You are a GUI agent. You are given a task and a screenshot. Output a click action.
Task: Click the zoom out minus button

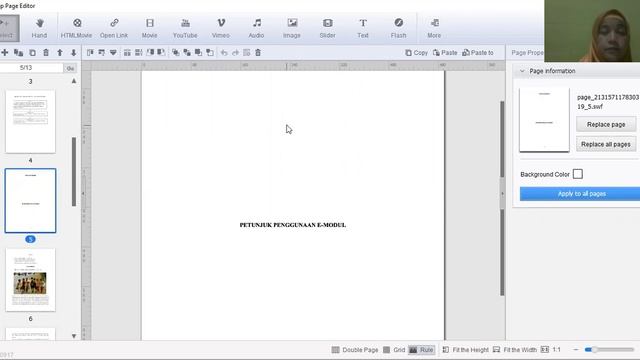click(x=576, y=350)
